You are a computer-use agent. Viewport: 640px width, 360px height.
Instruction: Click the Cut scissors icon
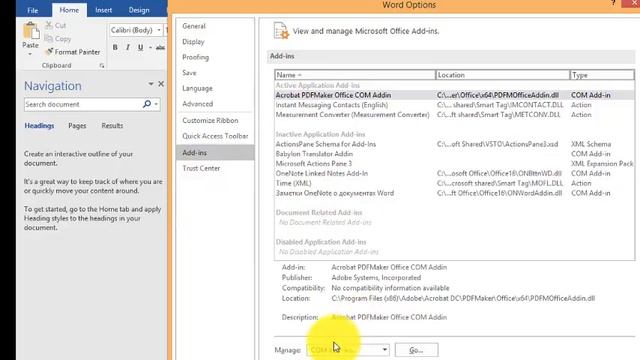click(x=49, y=25)
